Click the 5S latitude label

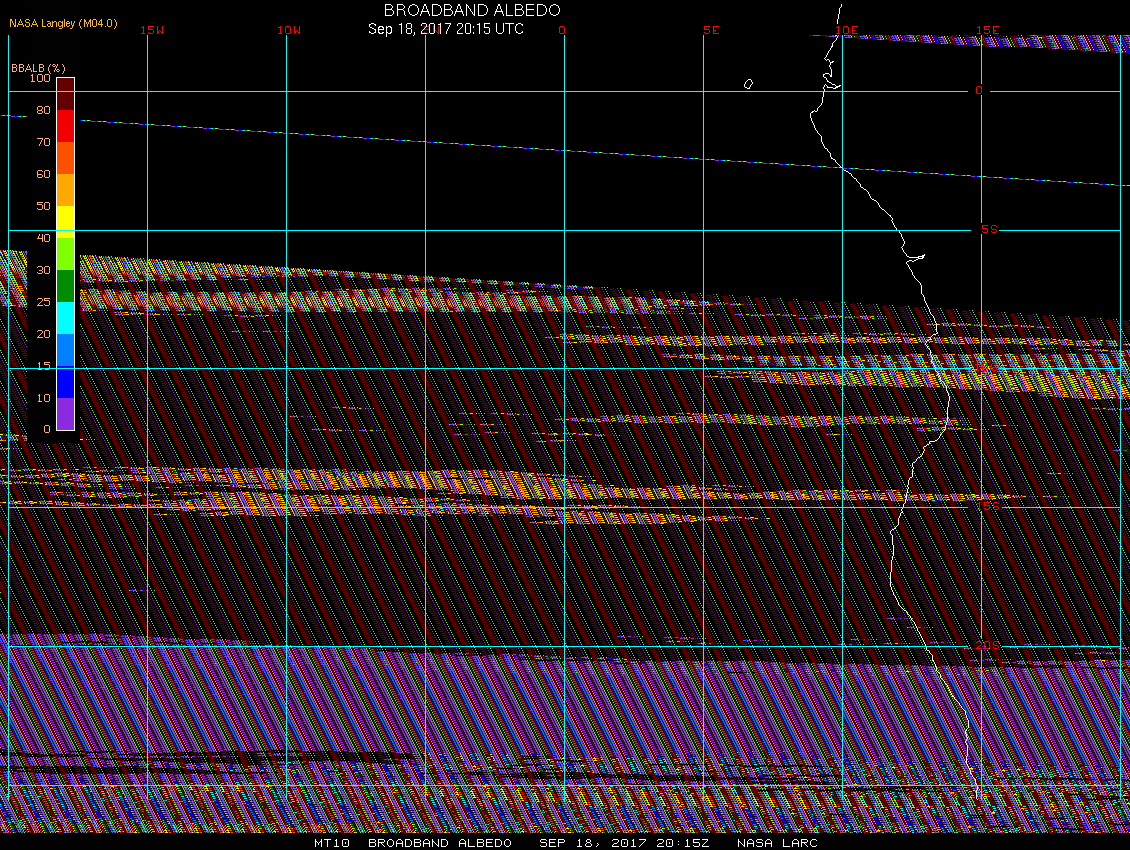pyautogui.click(x=989, y=229)
